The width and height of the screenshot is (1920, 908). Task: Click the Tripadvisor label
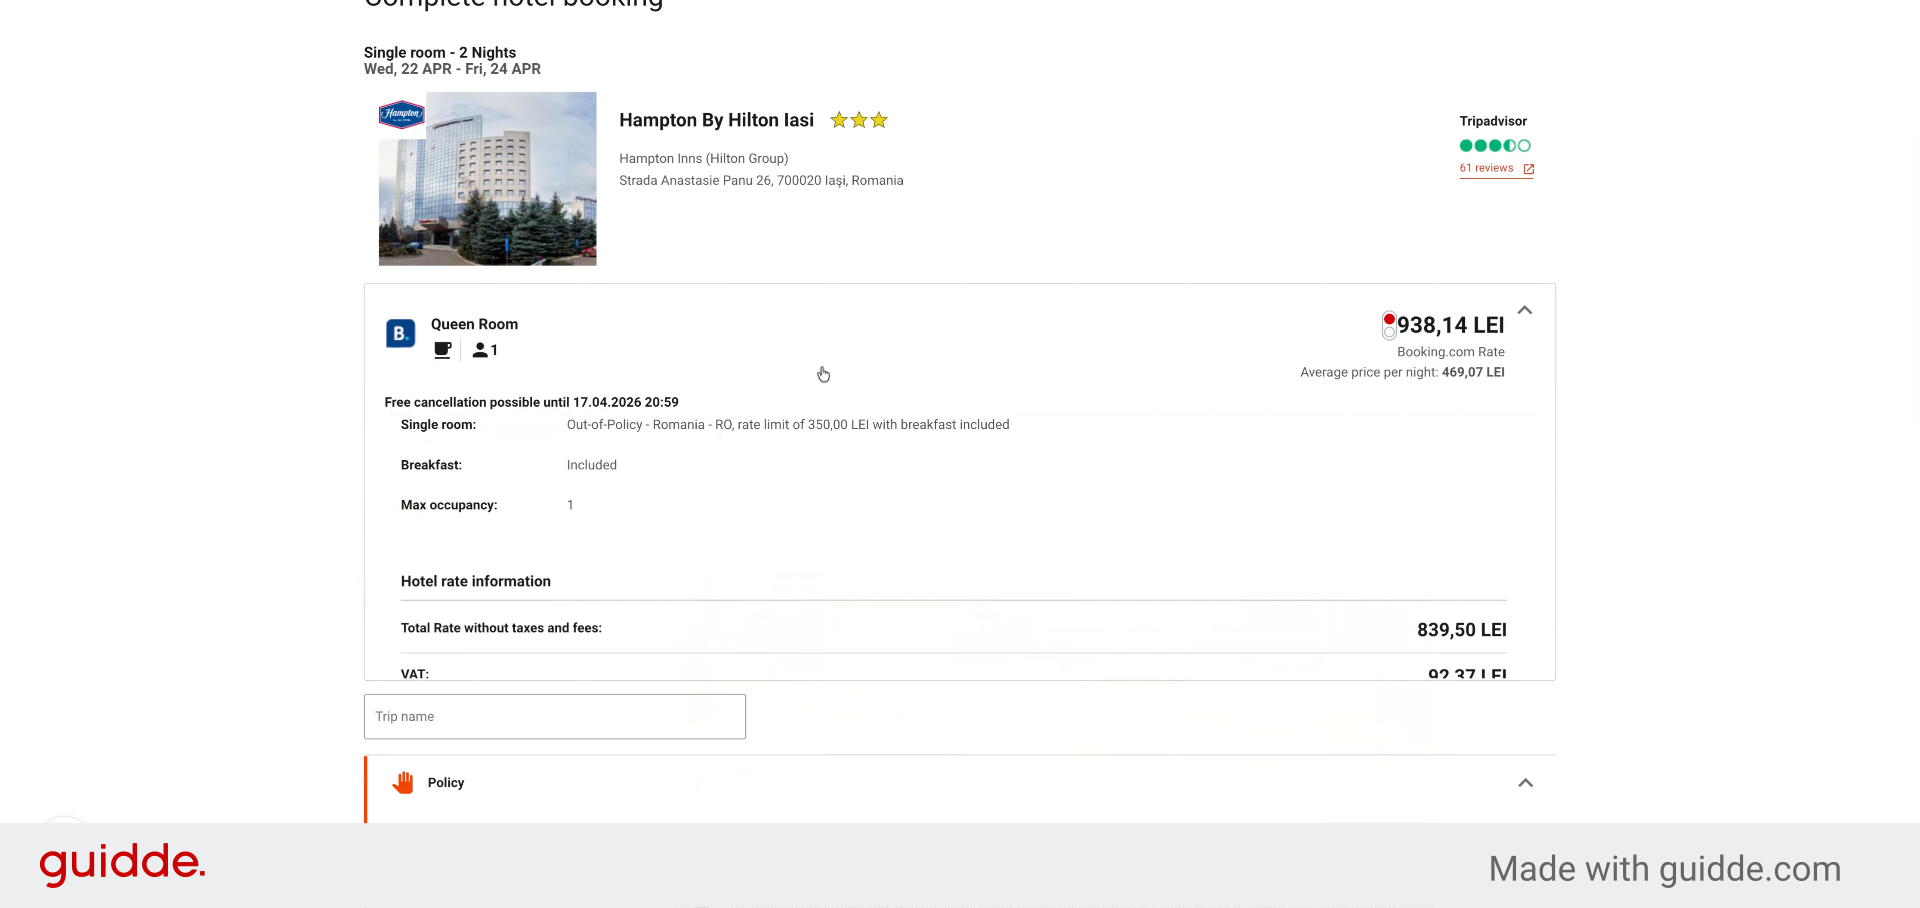click(x=1493, y=121)
